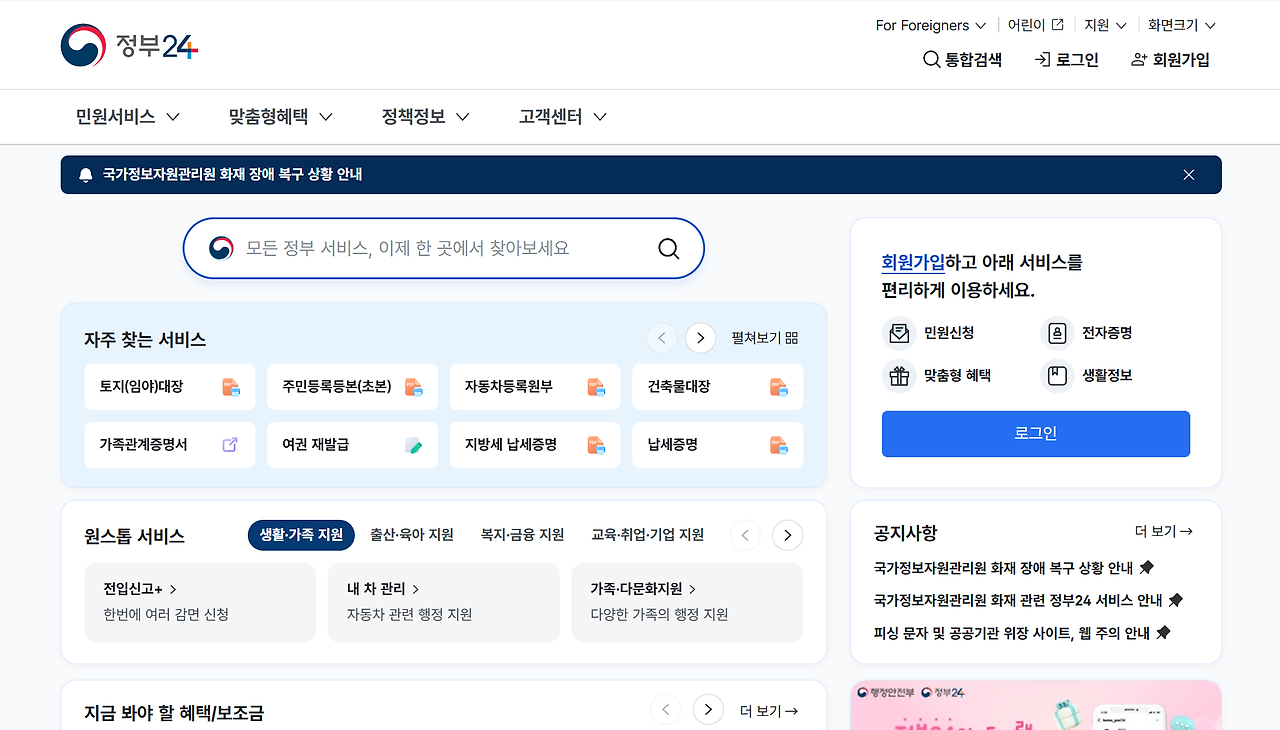The image size is (1280, 730).
Task: Click the 회원가입 link in the login card
Action: (913, 263)
